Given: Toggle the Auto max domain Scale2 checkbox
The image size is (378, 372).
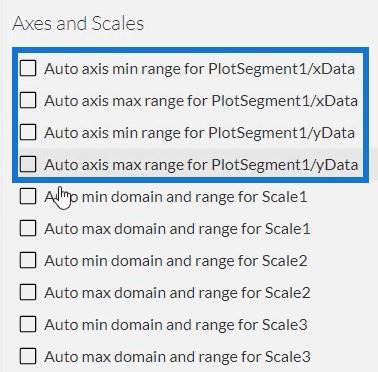Looking at the screenshot, I should pyautogui.click(x=28, y=292).
